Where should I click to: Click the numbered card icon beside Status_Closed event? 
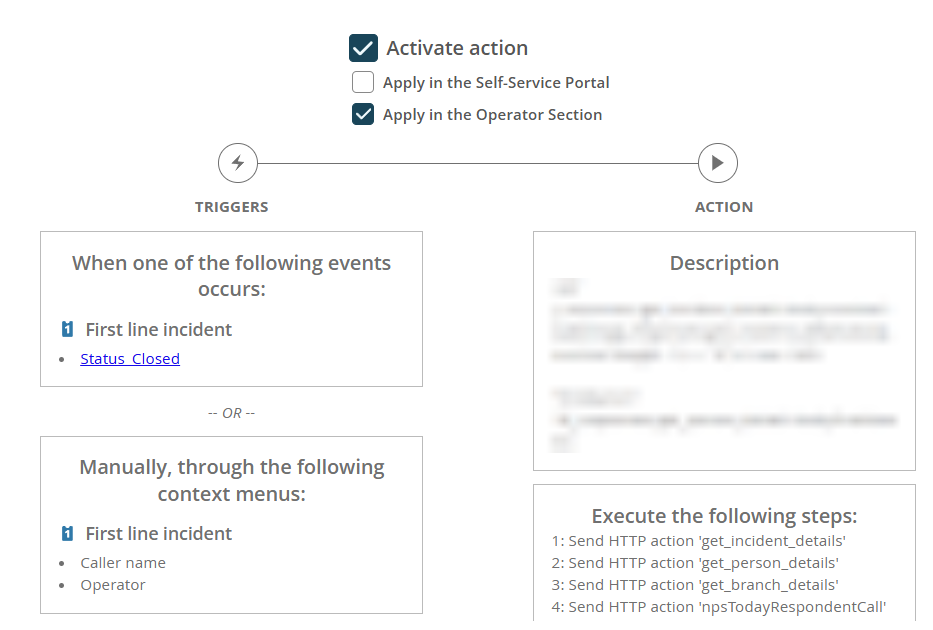pyautogui.click(x=67, y=329)
